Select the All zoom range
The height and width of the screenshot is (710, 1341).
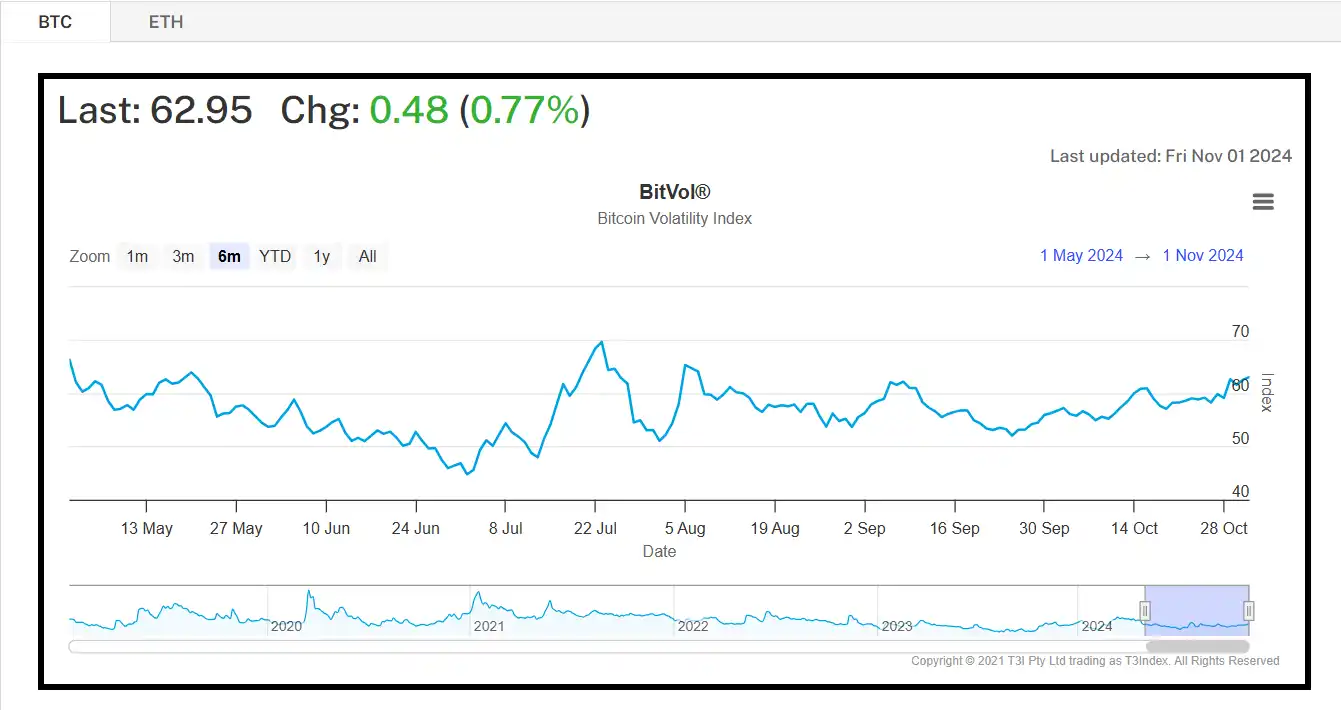[x=366, y=256]
